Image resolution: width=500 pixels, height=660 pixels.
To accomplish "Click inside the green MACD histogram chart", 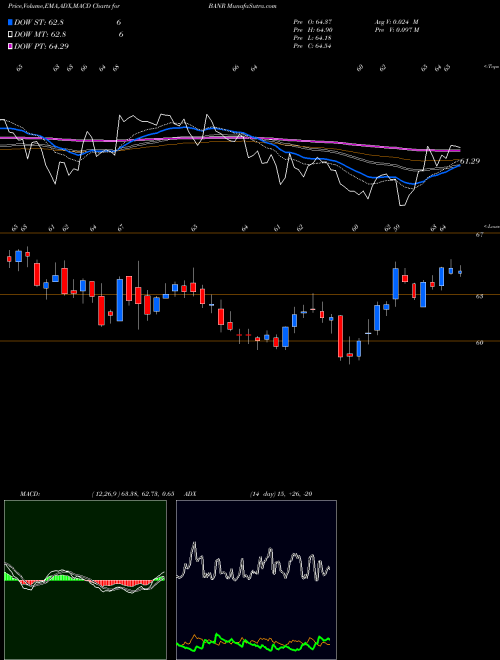I will (x=85, y=580).
